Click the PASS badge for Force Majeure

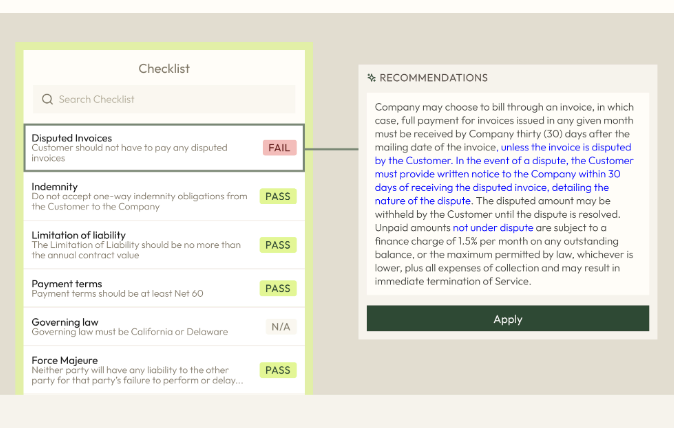click(x=278, y=370)
